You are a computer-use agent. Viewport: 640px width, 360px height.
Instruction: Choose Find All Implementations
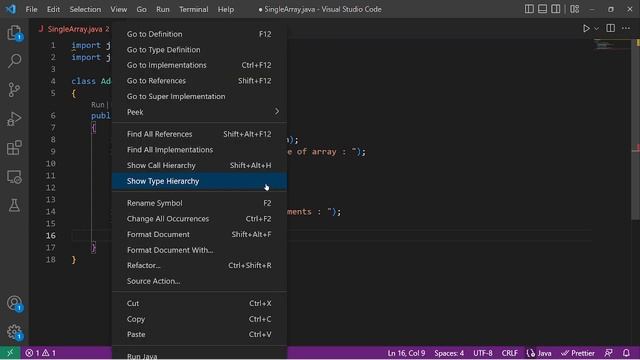(199, 150)
